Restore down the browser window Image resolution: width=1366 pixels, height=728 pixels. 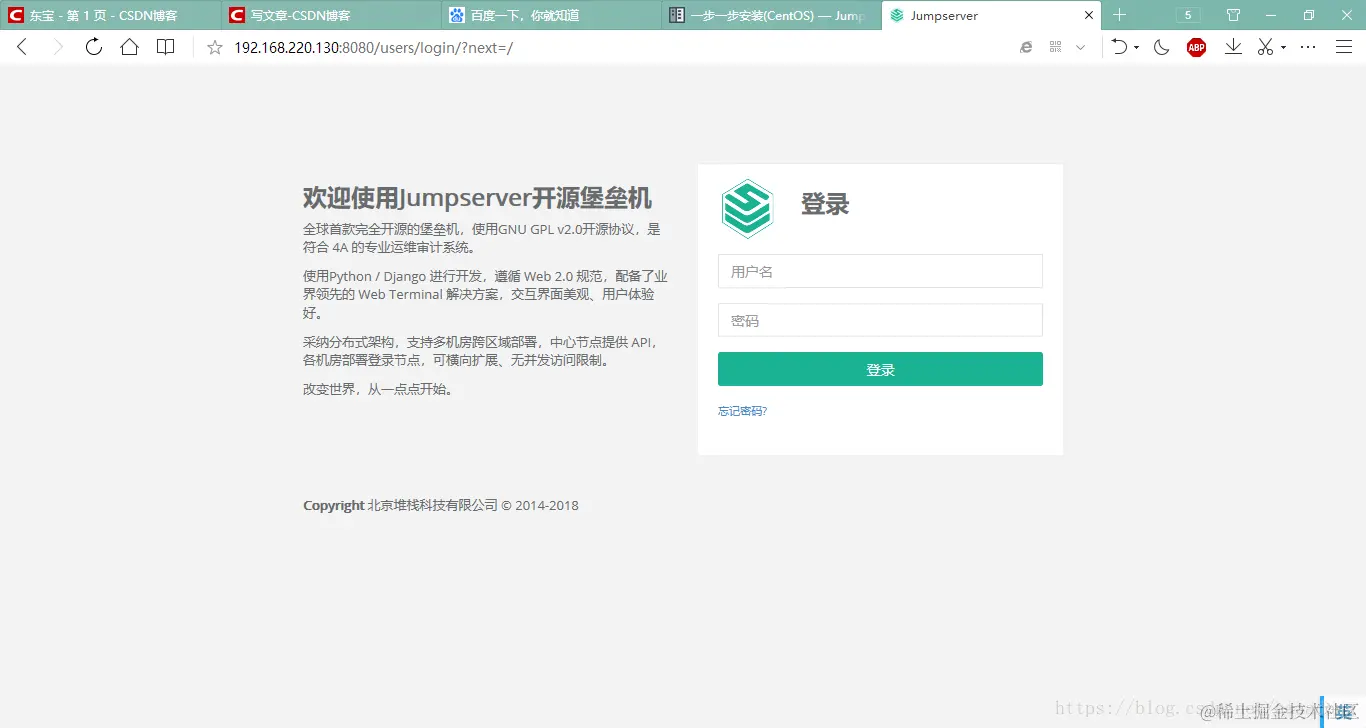tap(1309, 15)
